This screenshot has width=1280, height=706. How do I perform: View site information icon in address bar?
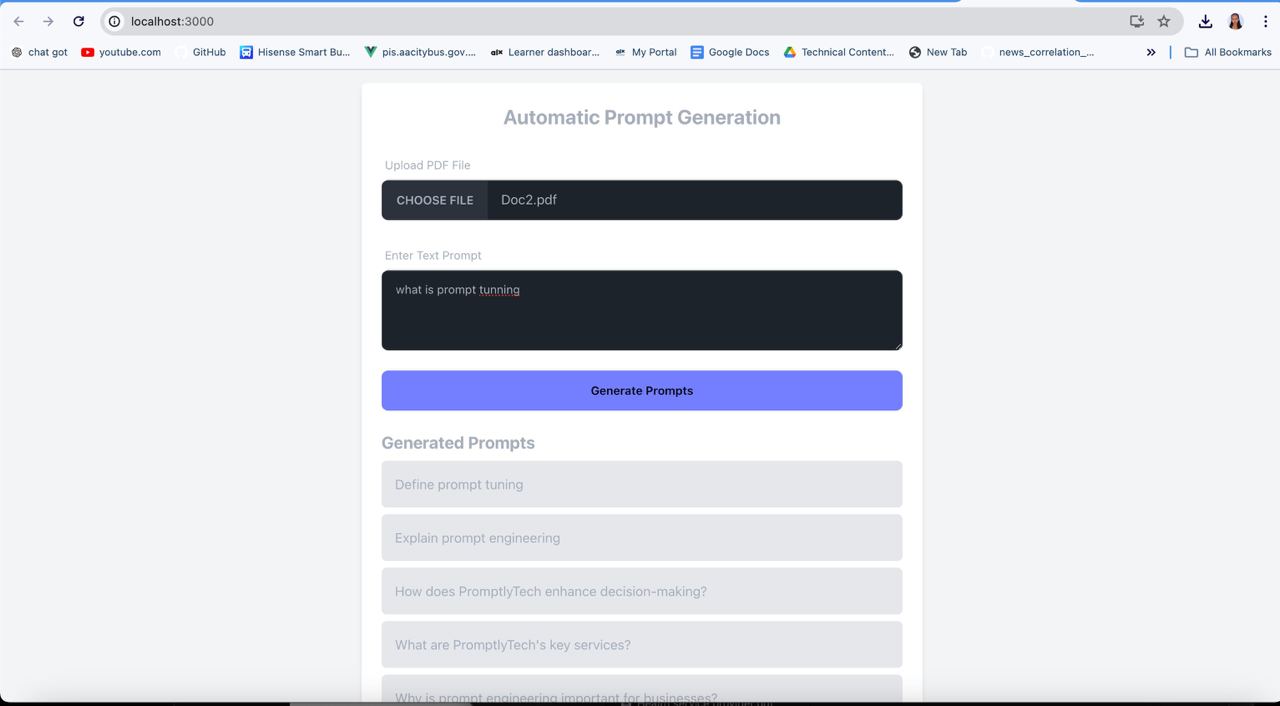(115, 21)
